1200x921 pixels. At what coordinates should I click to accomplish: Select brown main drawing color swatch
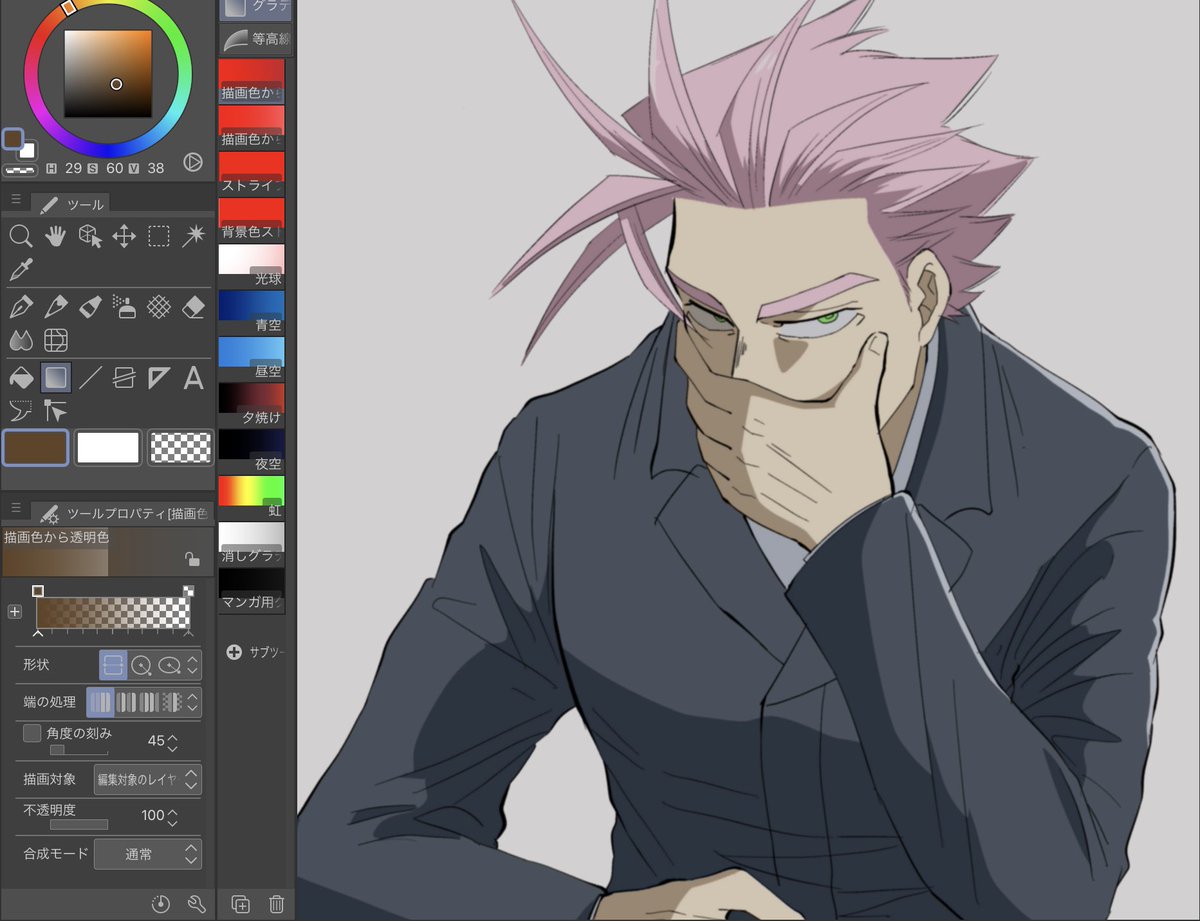pos(35,448)
